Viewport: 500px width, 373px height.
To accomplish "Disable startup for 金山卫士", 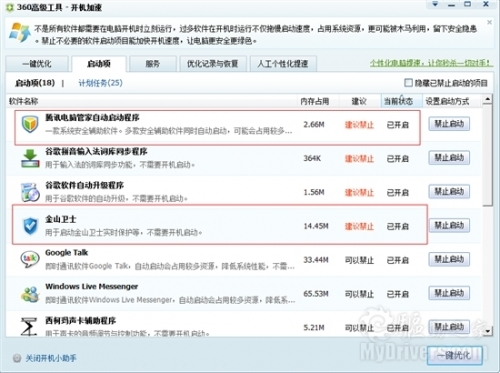I will (449, 226).
